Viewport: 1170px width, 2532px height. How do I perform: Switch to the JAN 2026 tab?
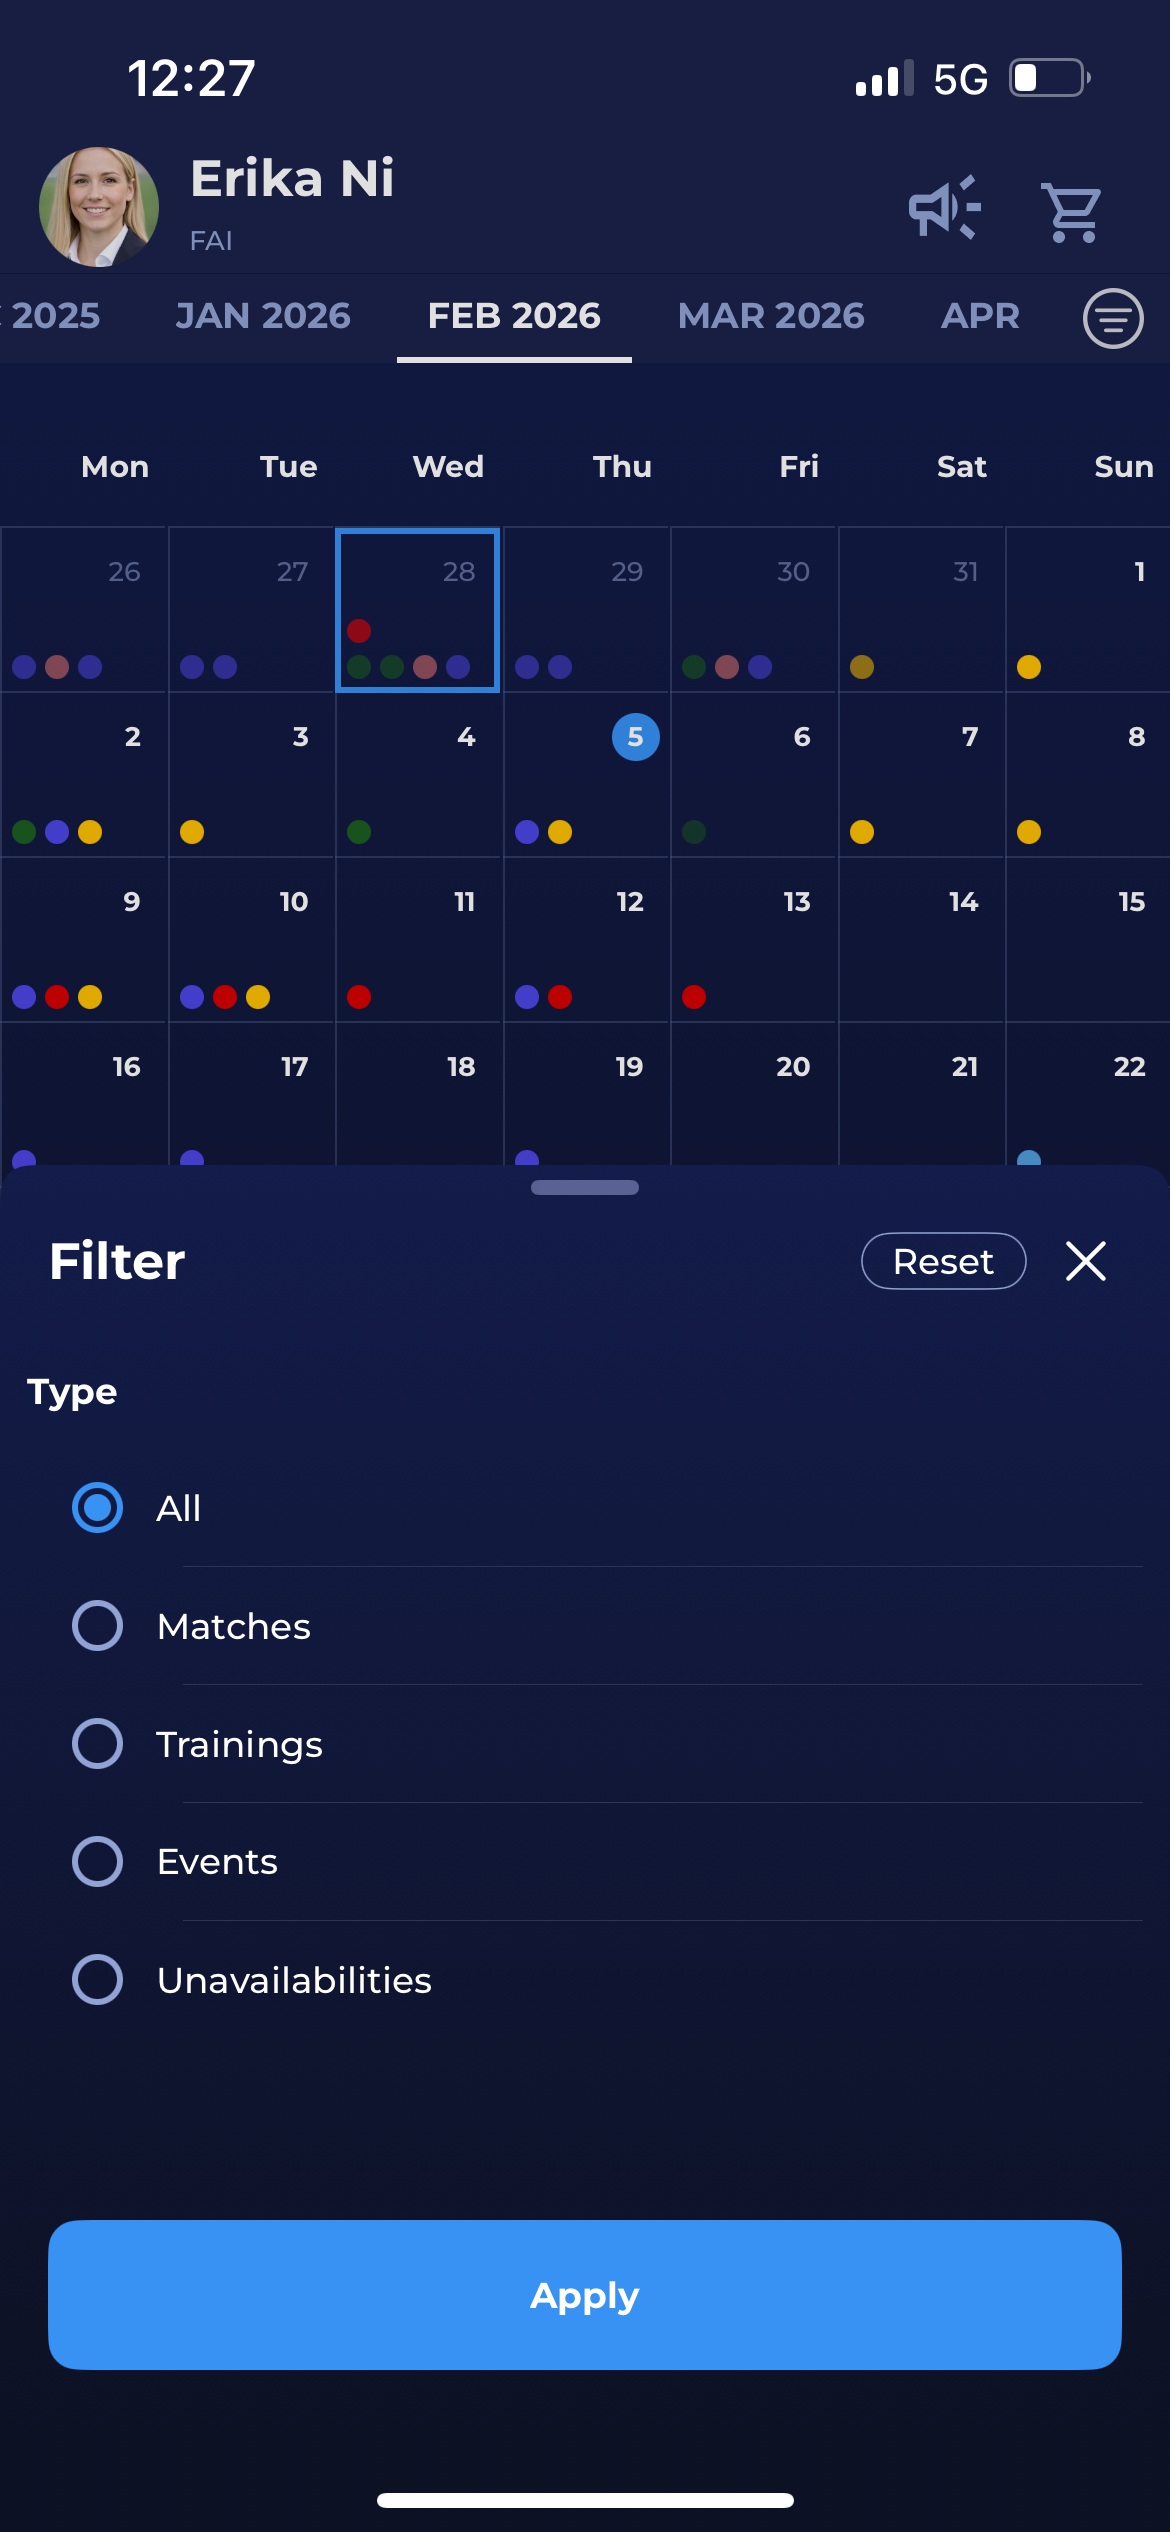coord(263,316)
